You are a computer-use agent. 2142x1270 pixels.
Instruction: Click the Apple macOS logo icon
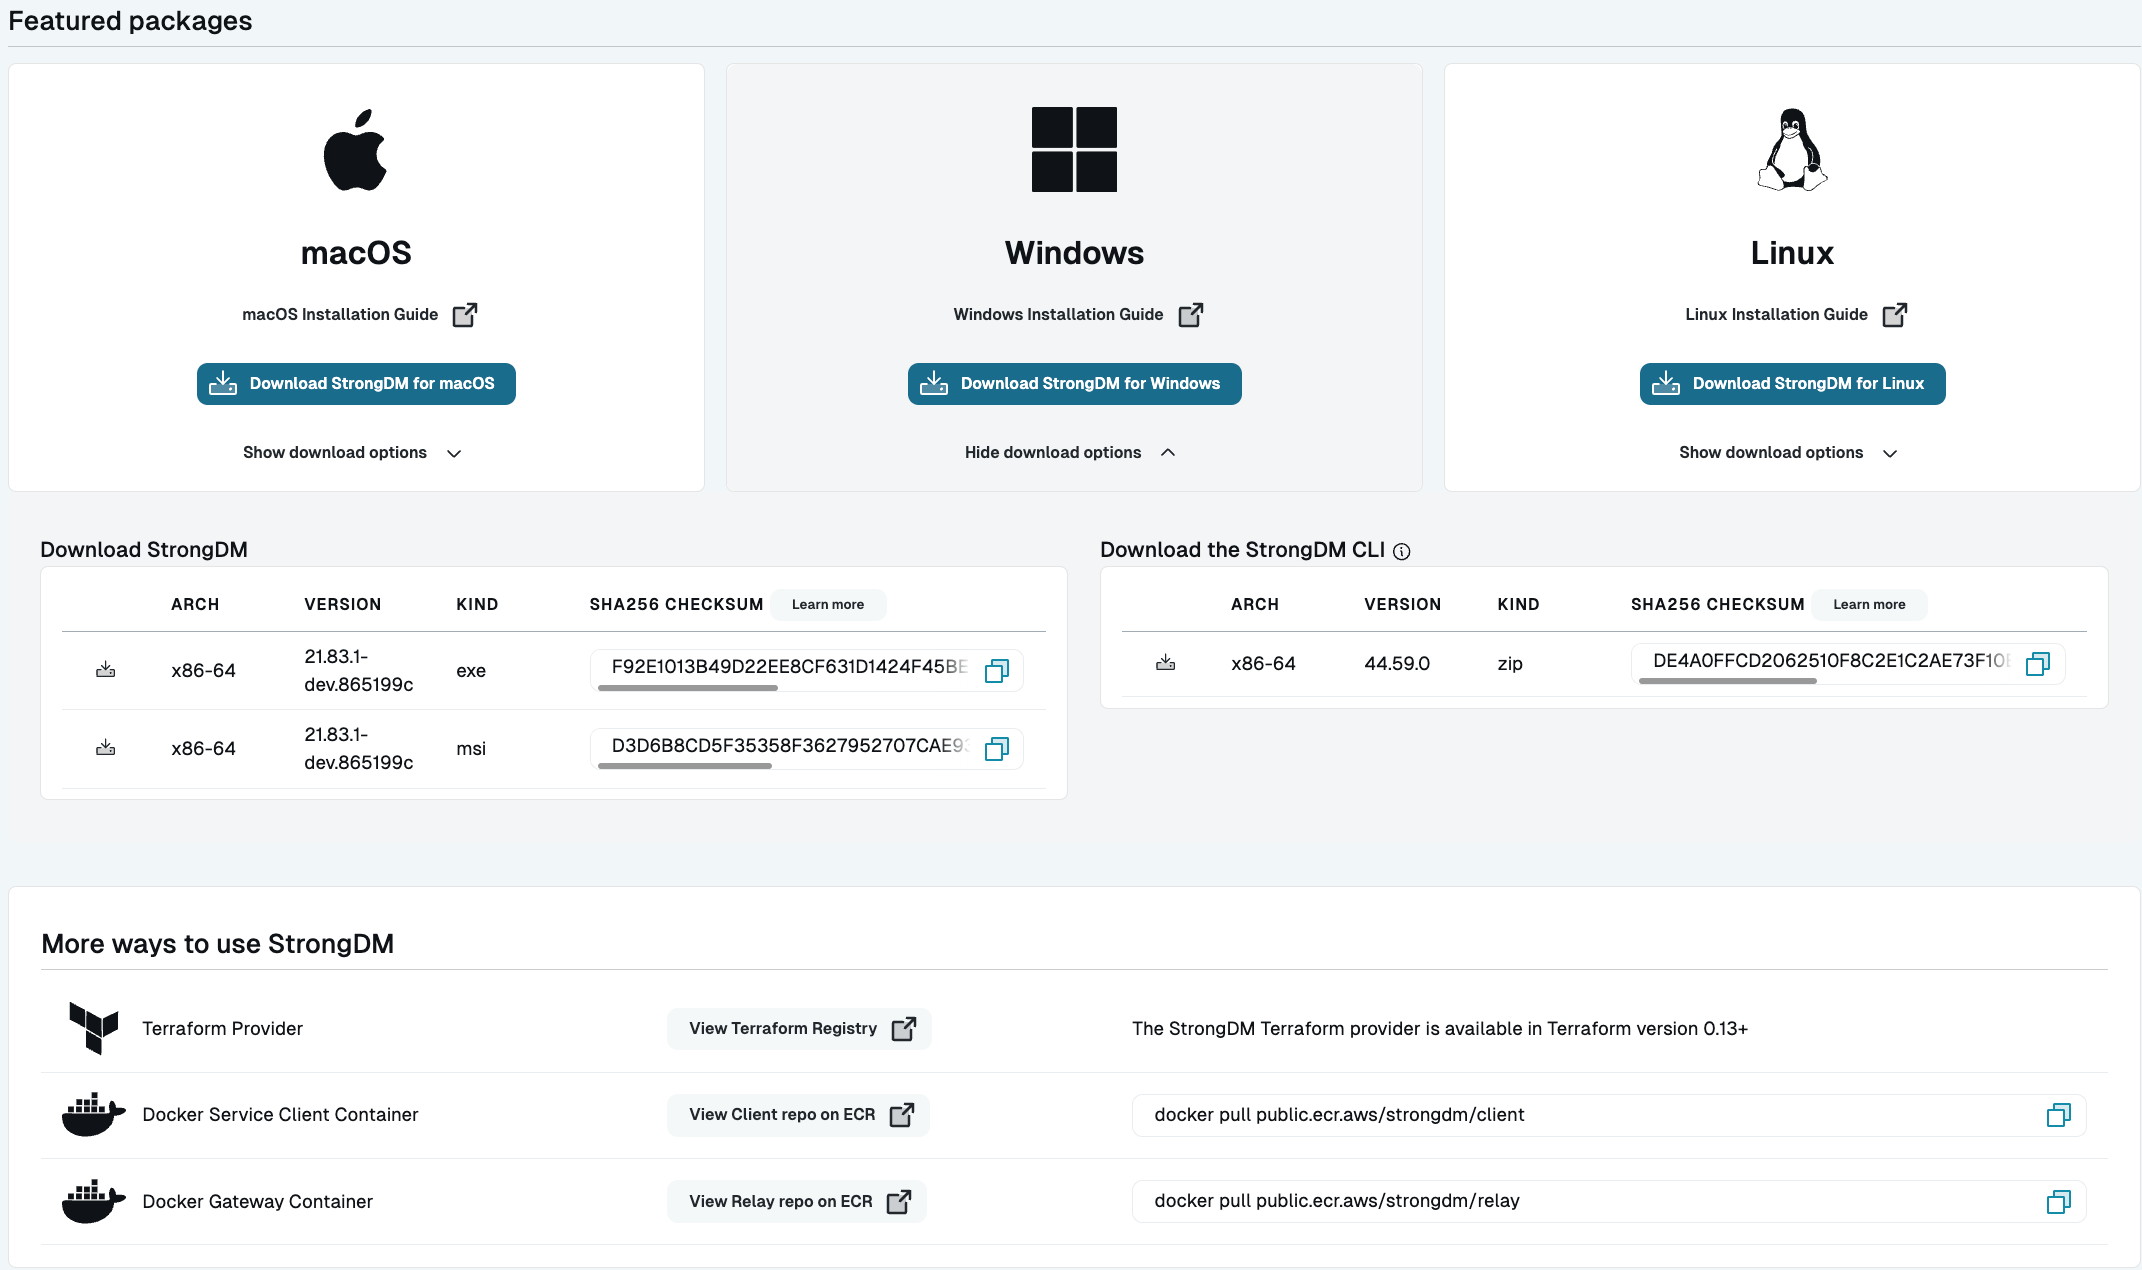pos(355,150)
